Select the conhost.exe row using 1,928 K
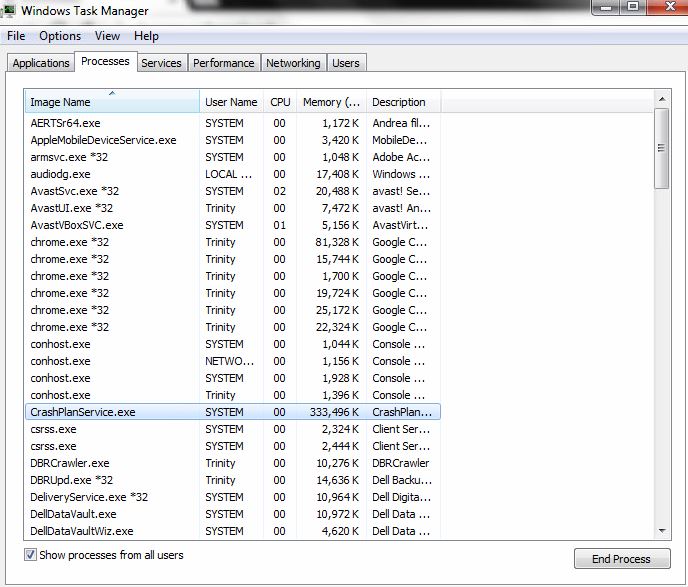 [233, 378]
